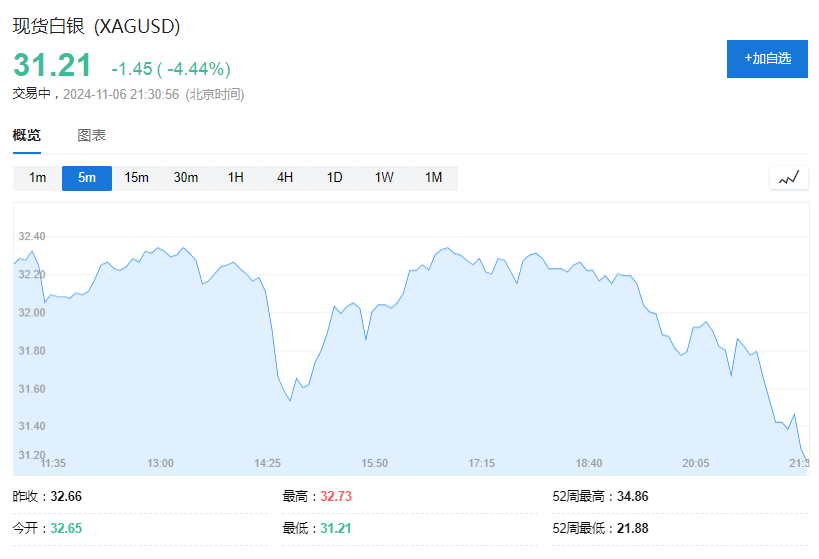Open the 图表 tab

(x=91, y=136)
